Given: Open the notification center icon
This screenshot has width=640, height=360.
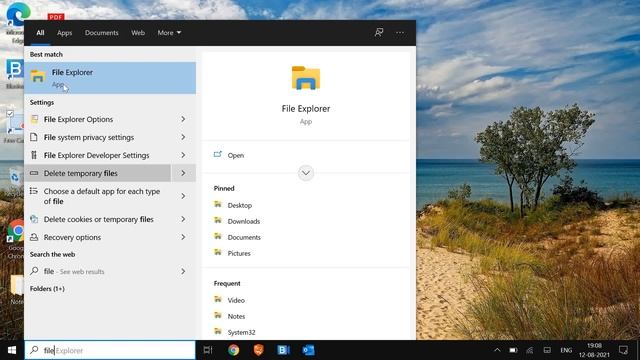Looking at the screenshot, I should [x=623, y=350].
